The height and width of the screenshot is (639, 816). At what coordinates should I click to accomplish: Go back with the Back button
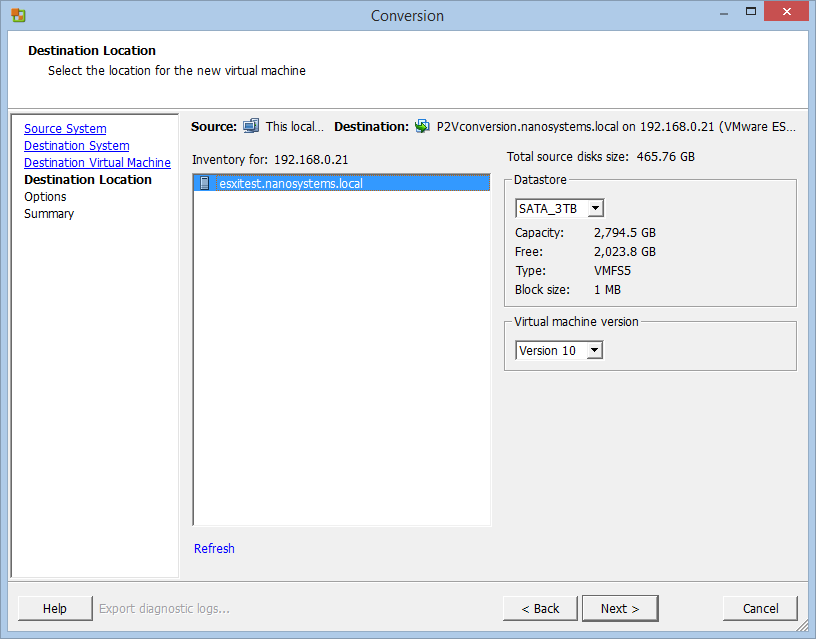(x=540, y=608)
